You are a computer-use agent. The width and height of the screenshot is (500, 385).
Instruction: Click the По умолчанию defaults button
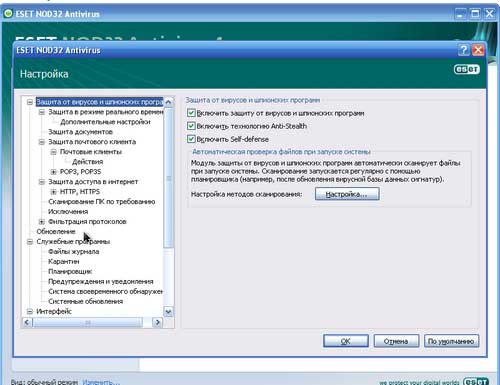[x=451, y=341]
